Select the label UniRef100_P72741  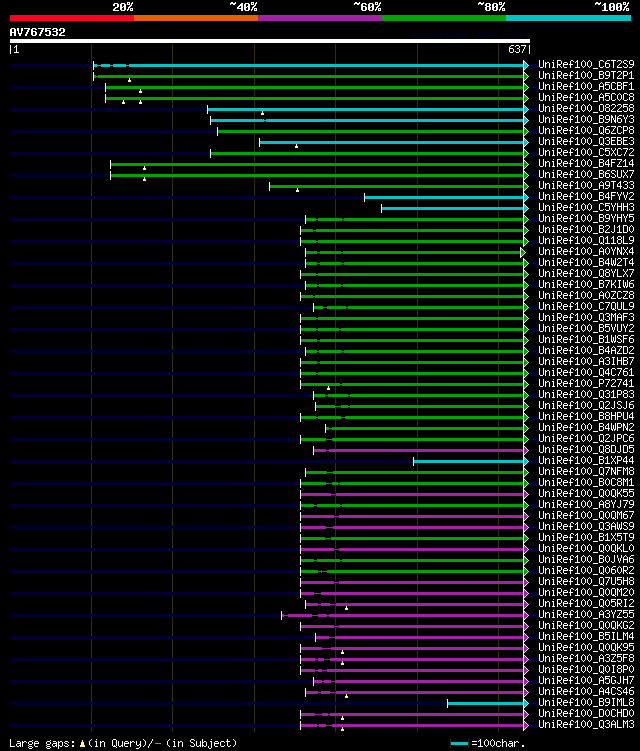tap(586, 384)
